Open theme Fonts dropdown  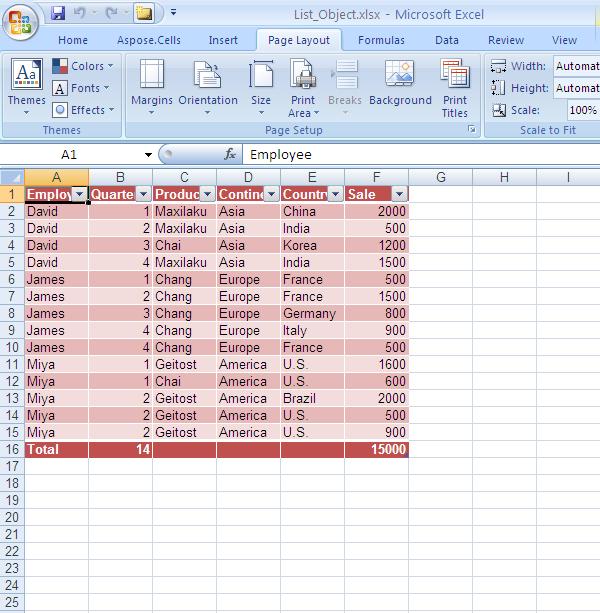(81, 88)
